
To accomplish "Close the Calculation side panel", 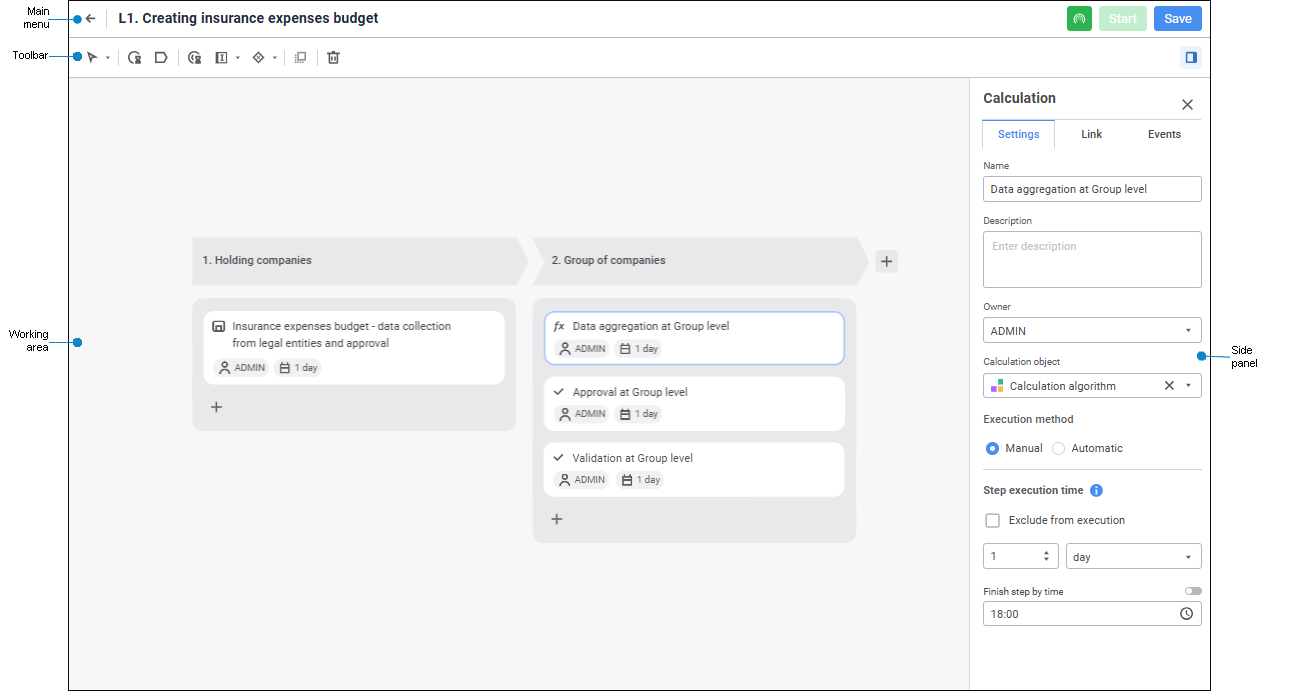I will [x=1188, y=105].
